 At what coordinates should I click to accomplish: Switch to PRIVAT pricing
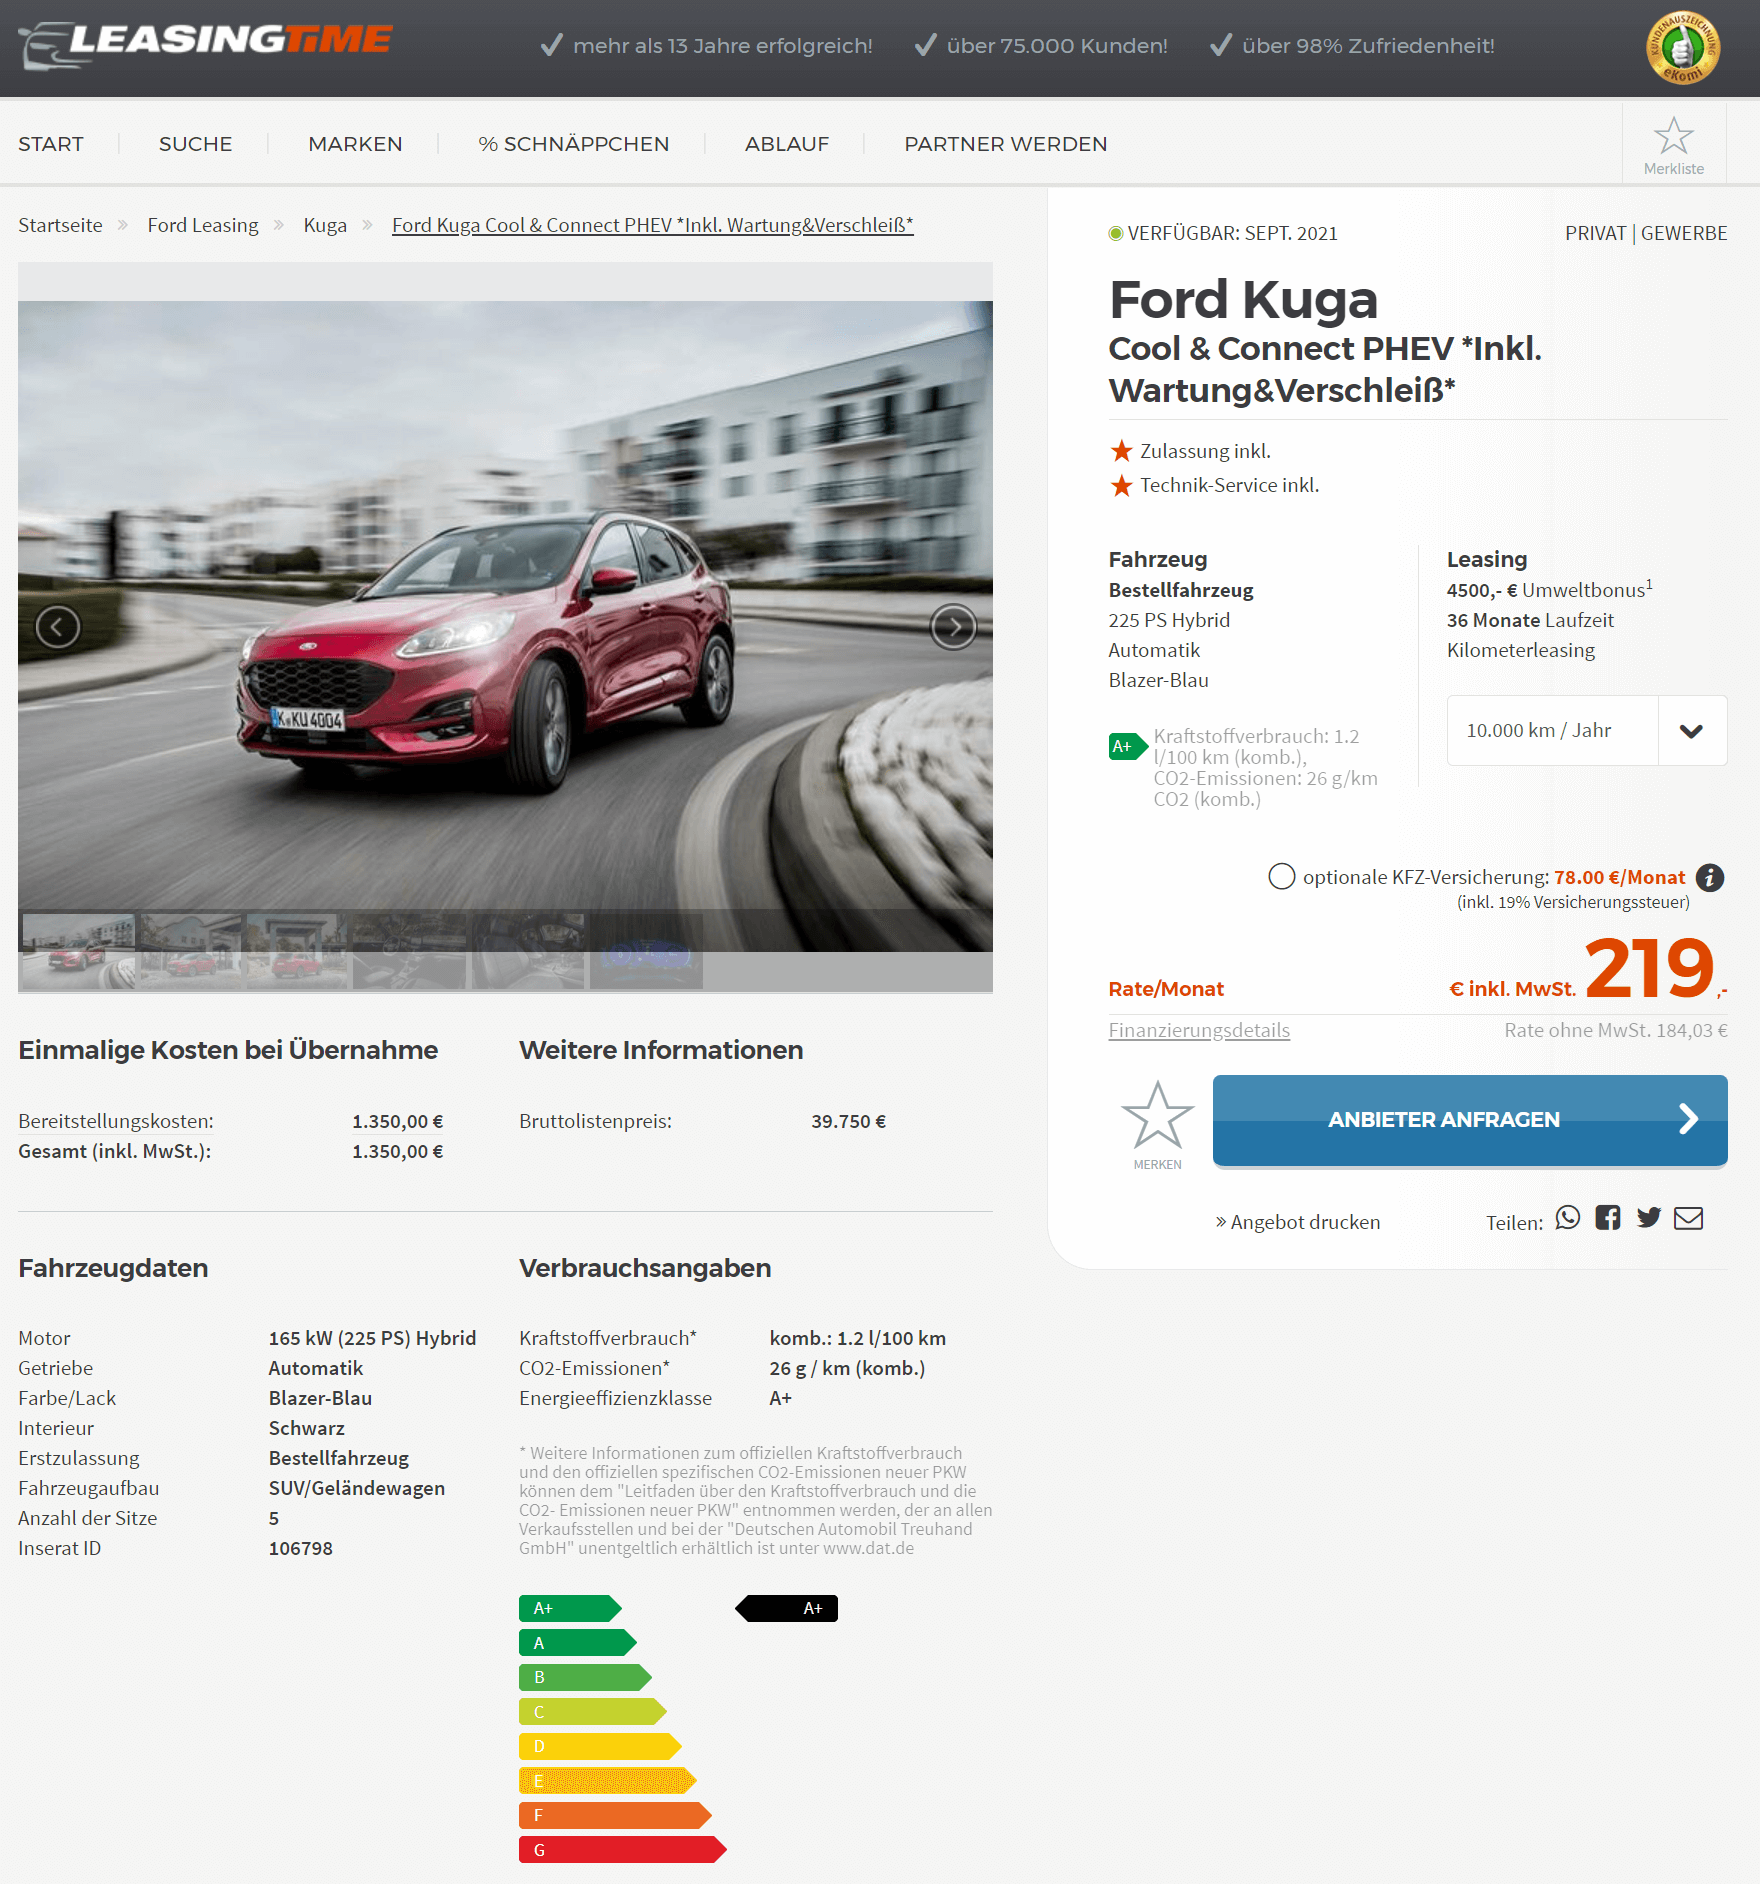(x=1596, y=233)
